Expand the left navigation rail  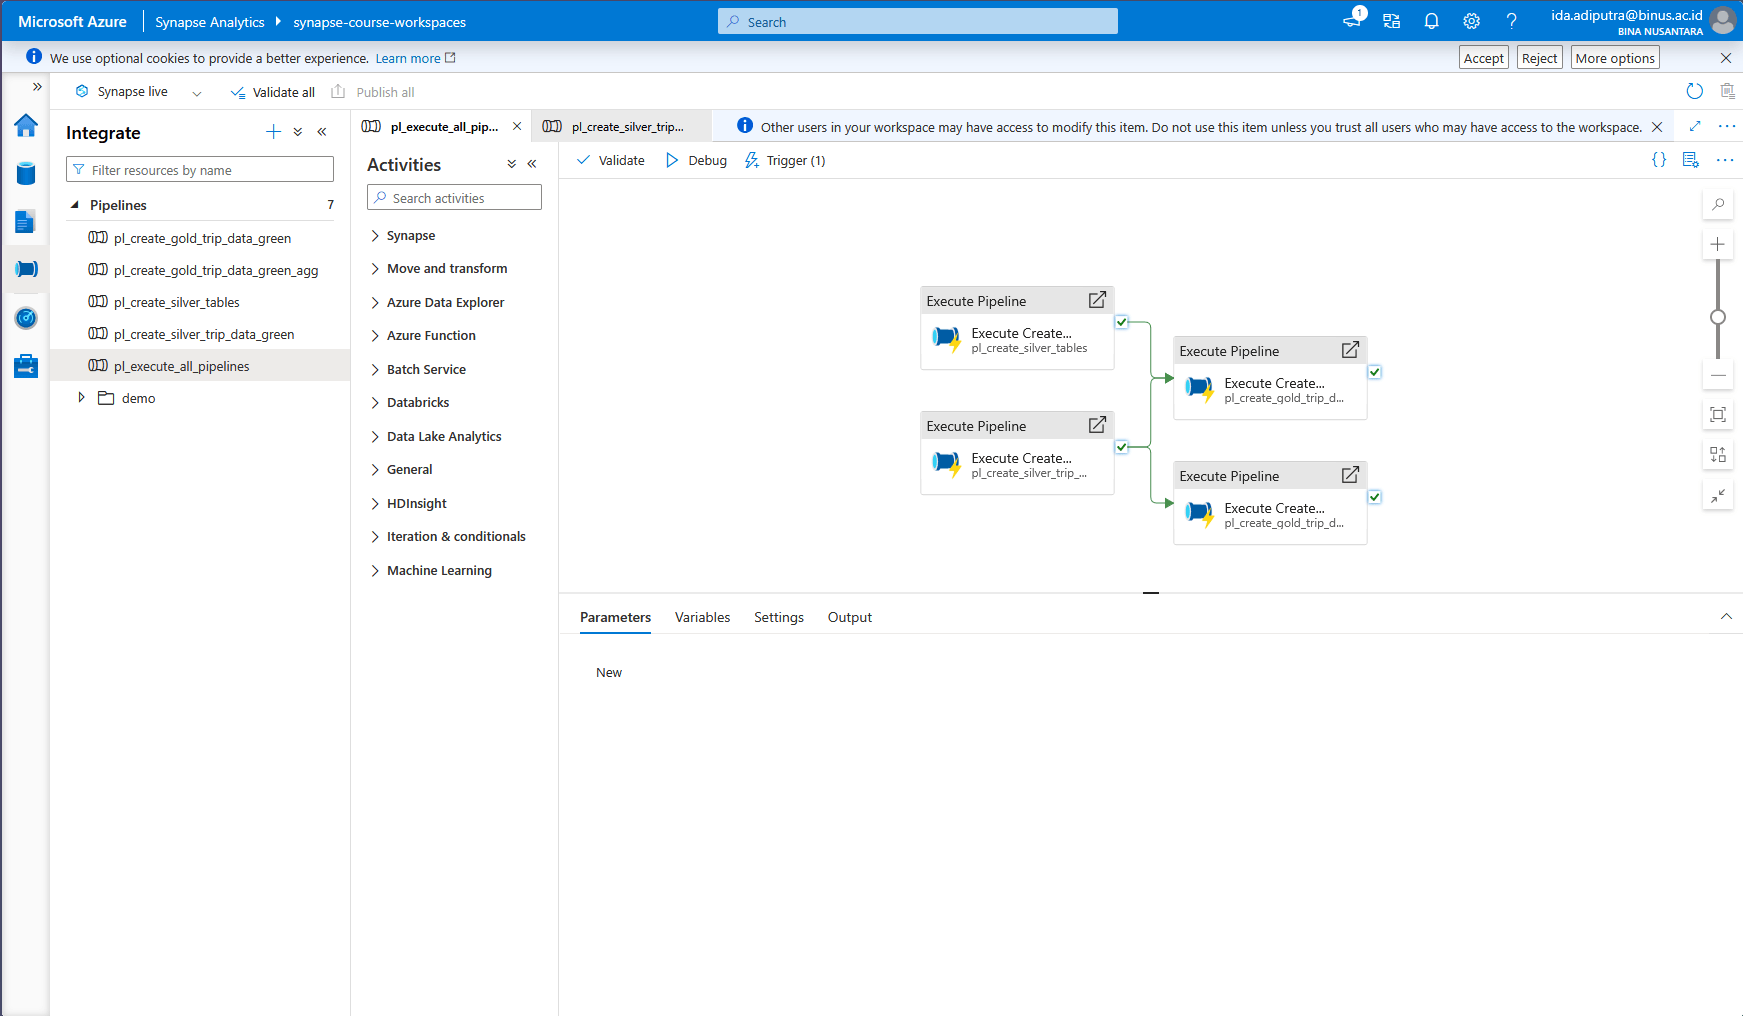(37, 87)
